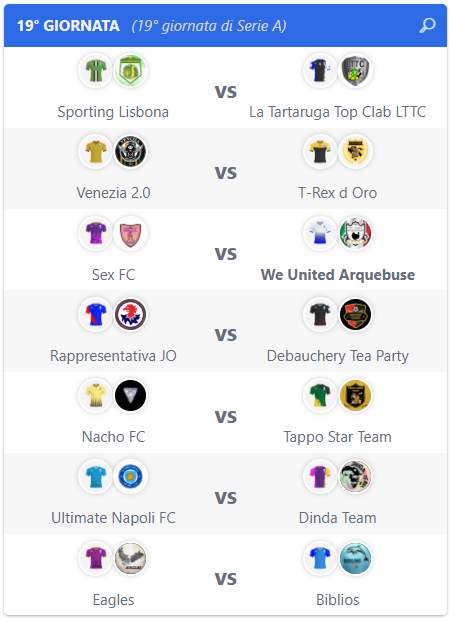This screenshot has height=622, width=455.
Task: Open the Dinda Team name link
Action: [x=338, y=518]
